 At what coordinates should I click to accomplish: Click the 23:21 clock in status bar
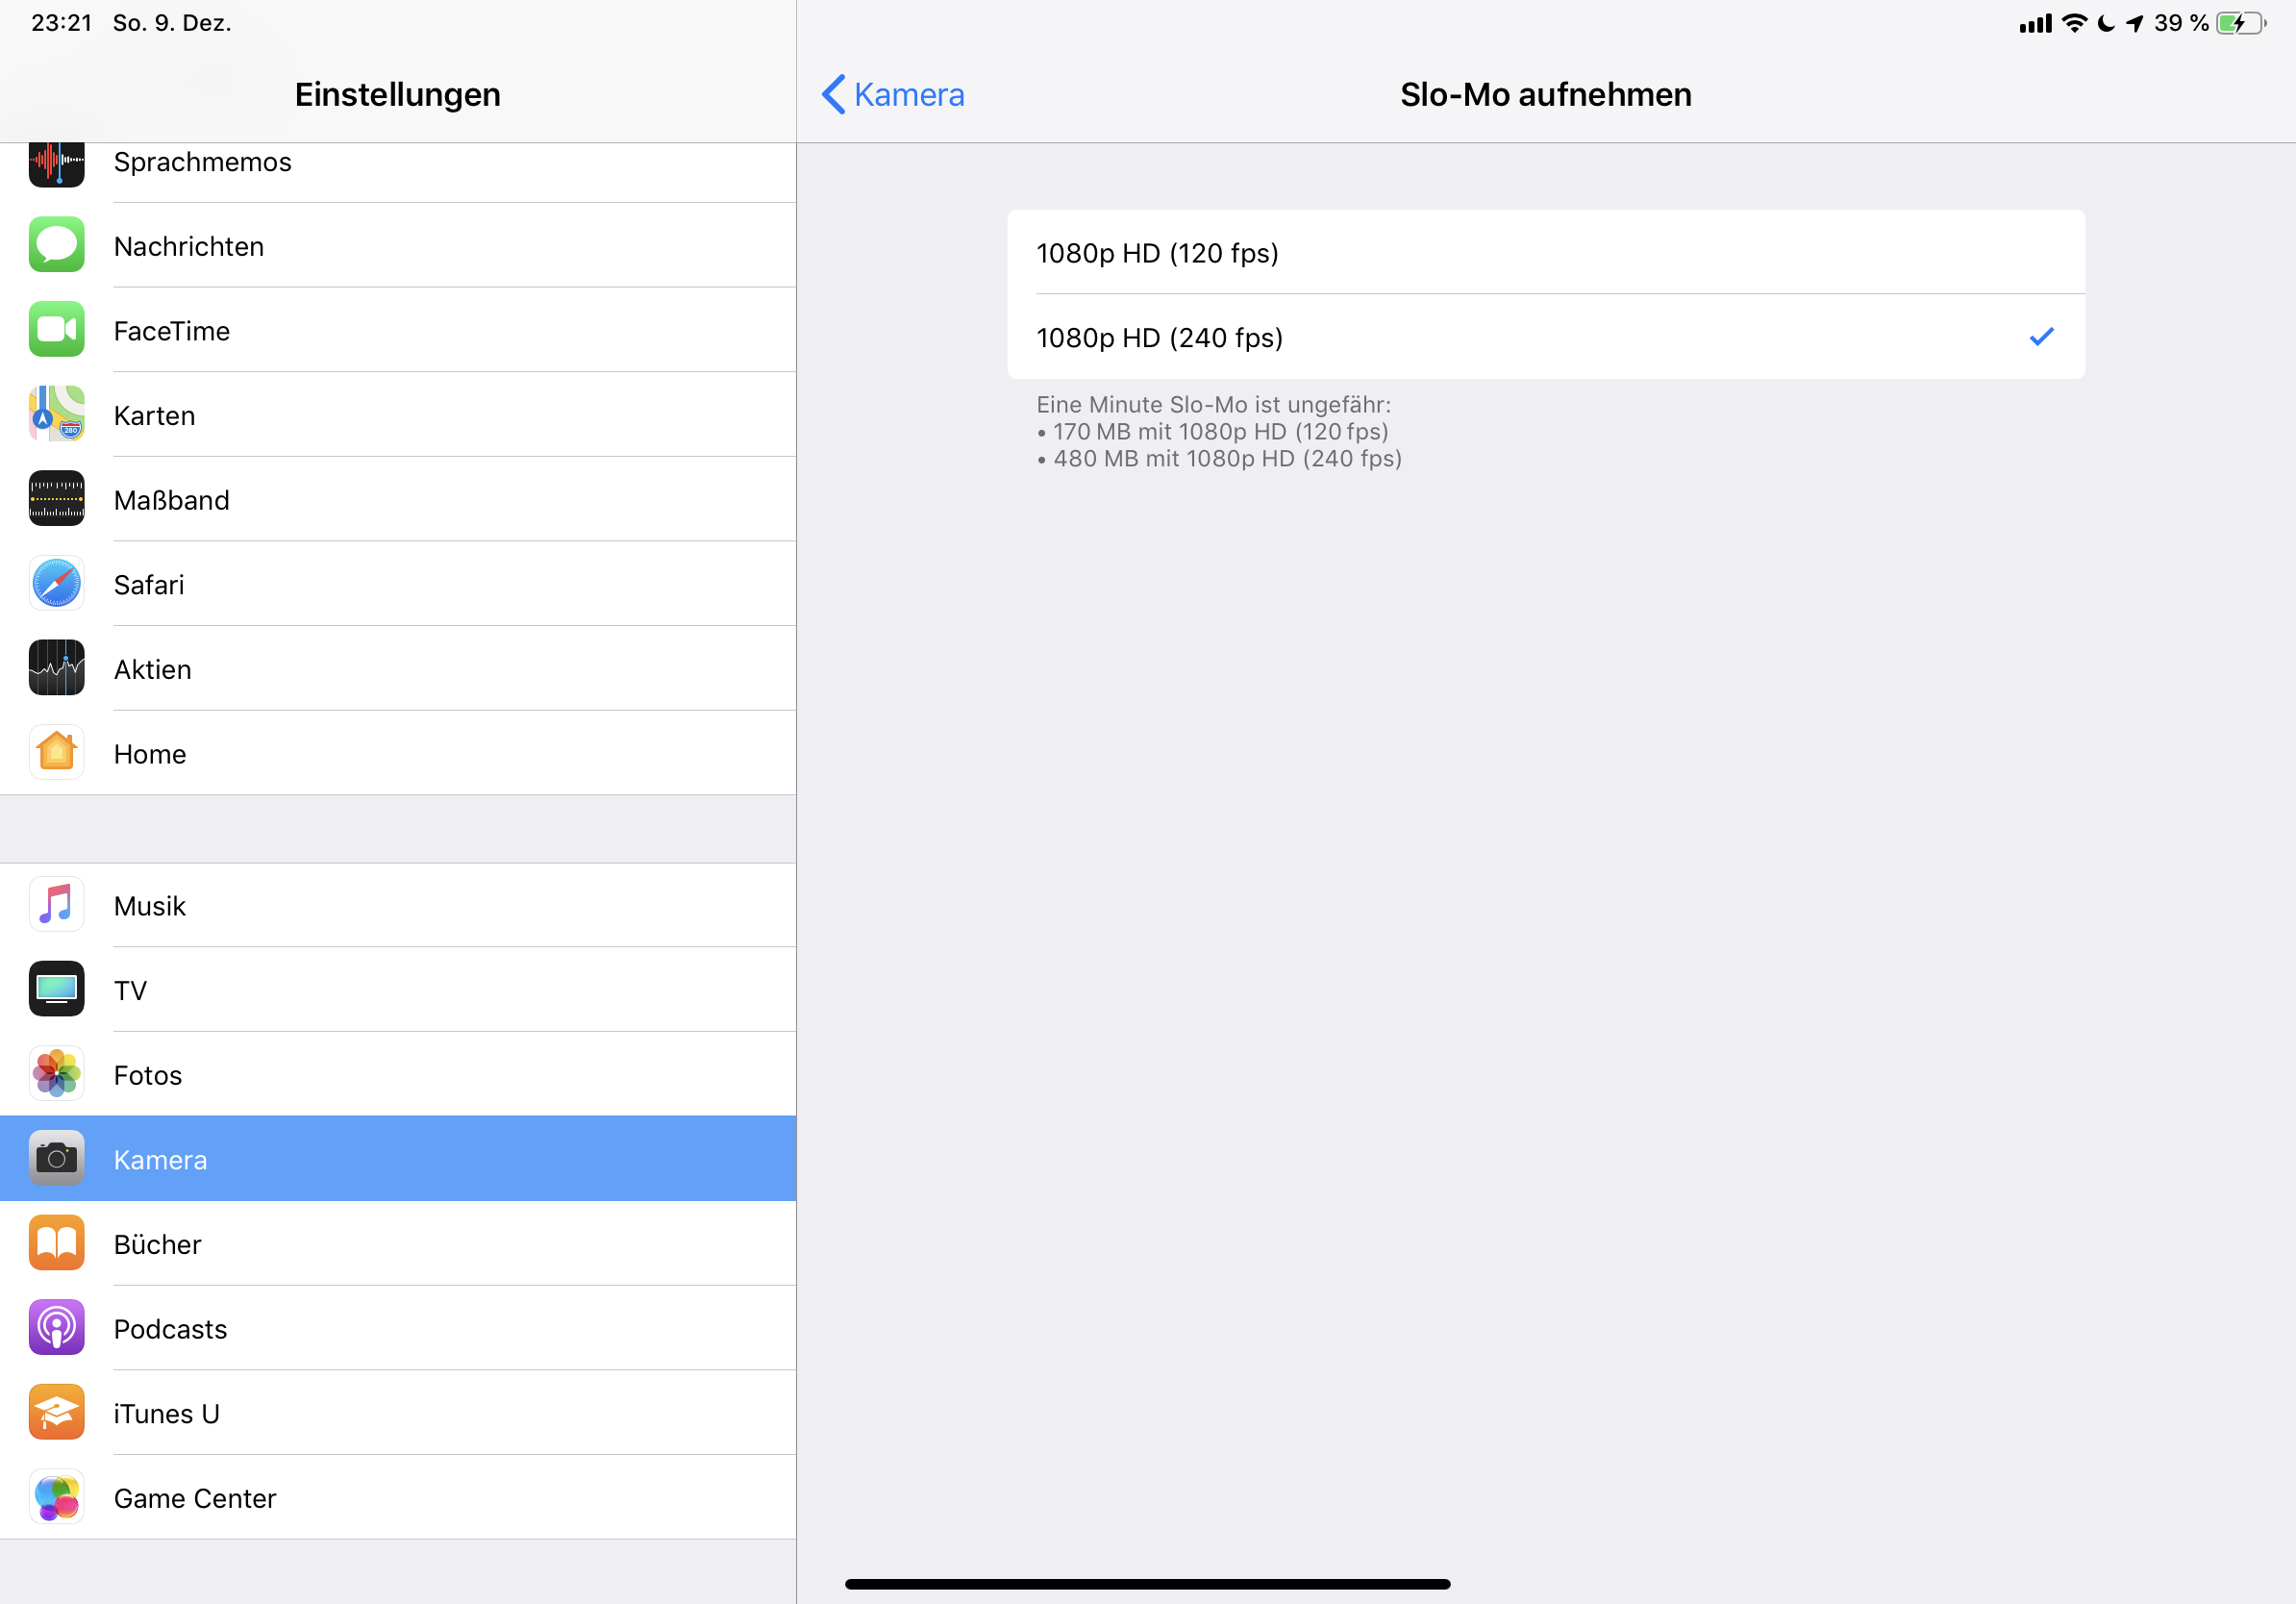(62, 23)
